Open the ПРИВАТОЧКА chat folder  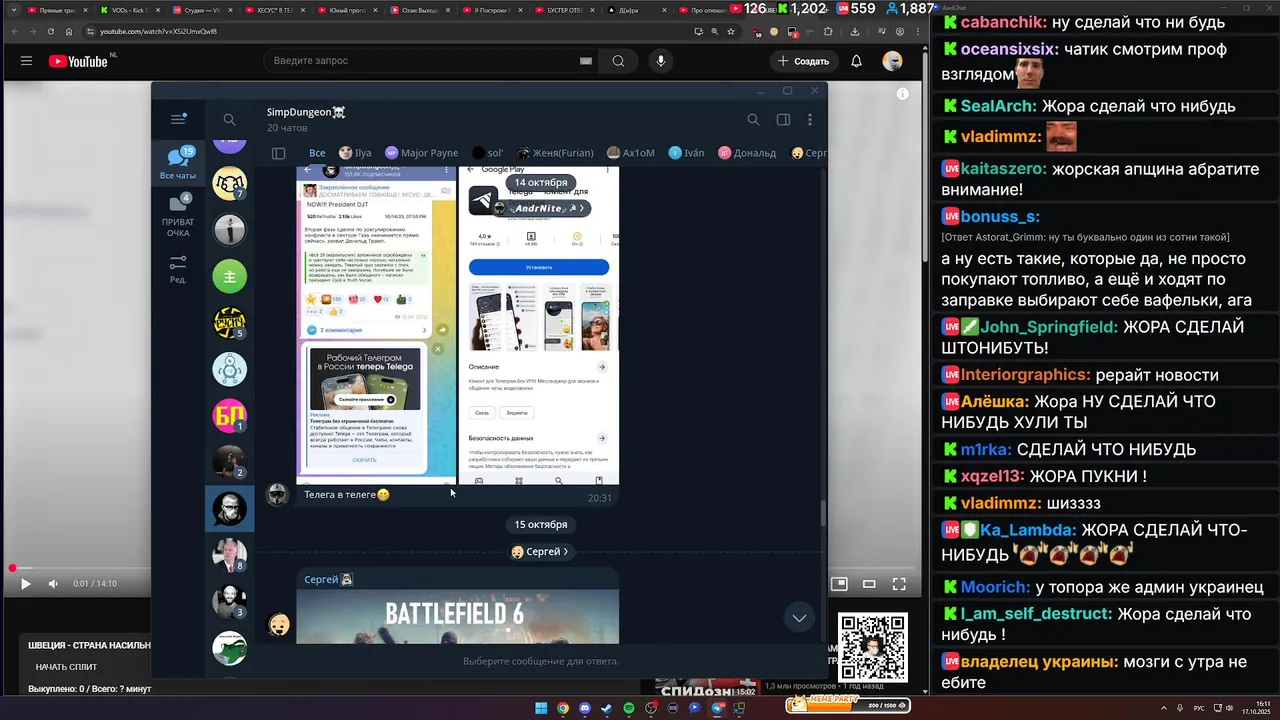(x=178, y=215)
